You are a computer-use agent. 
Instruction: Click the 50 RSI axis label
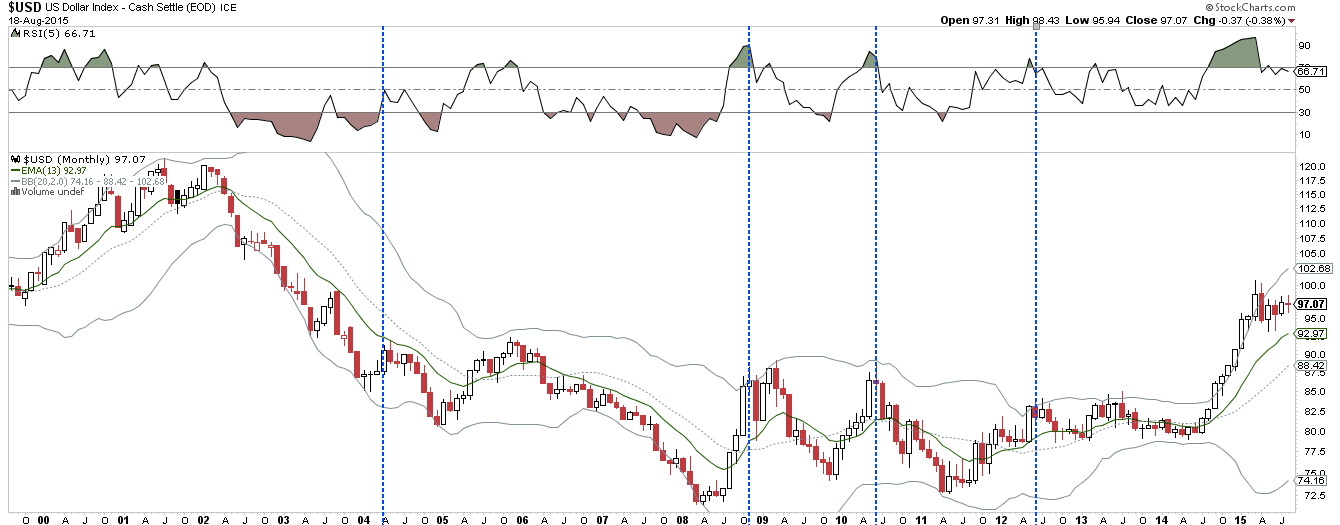[x=1304, y=90]
